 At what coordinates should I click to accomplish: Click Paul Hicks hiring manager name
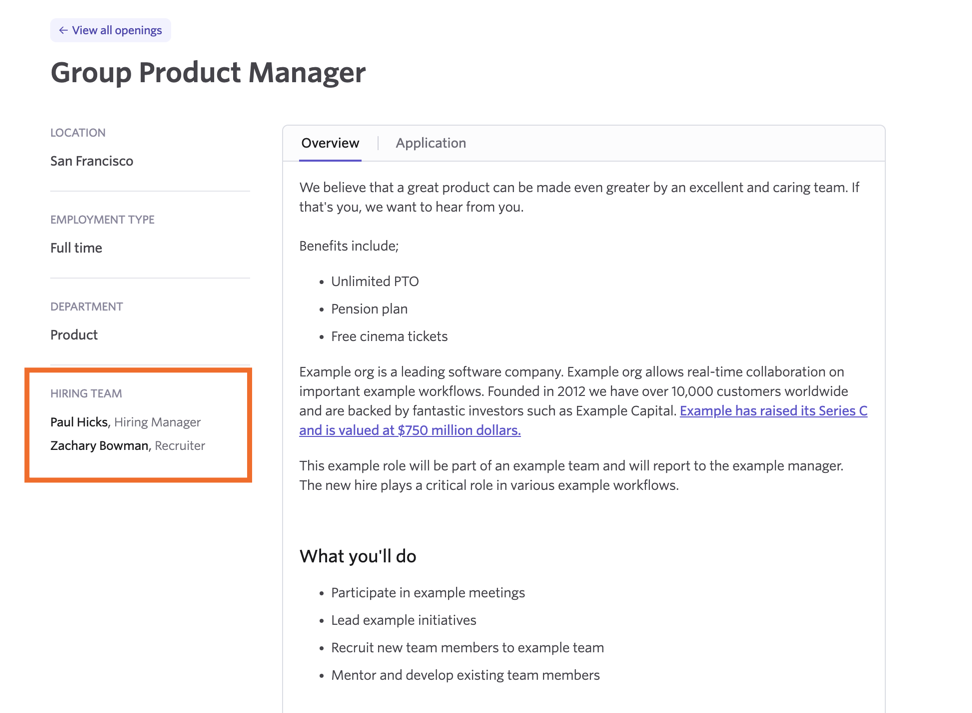pos(79,422)
